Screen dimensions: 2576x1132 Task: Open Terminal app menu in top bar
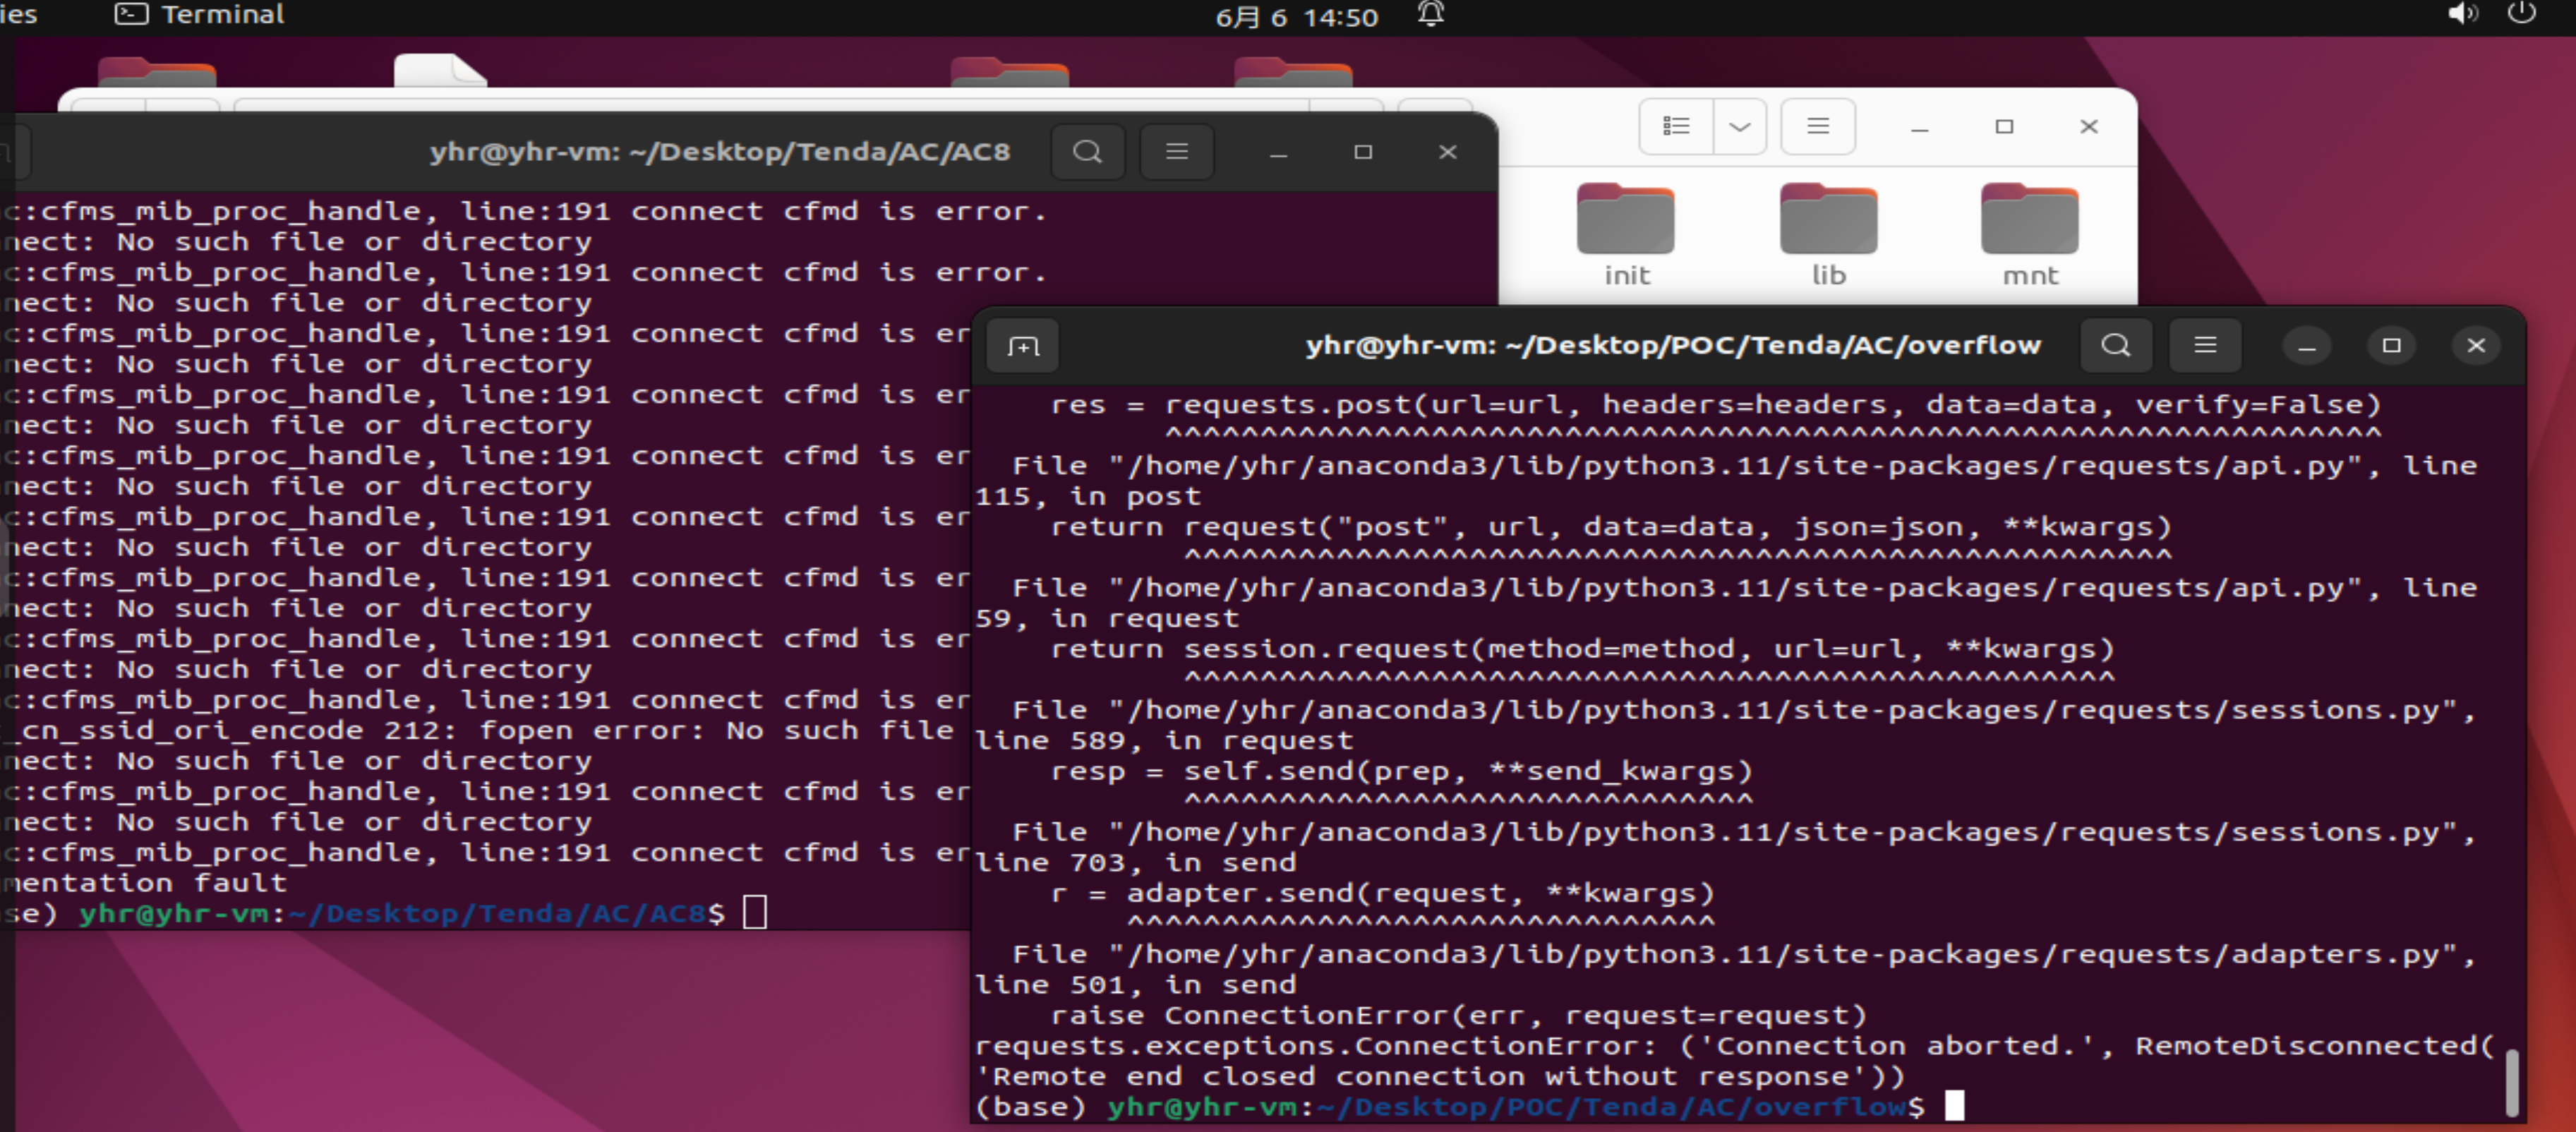[x=200, y=14]
